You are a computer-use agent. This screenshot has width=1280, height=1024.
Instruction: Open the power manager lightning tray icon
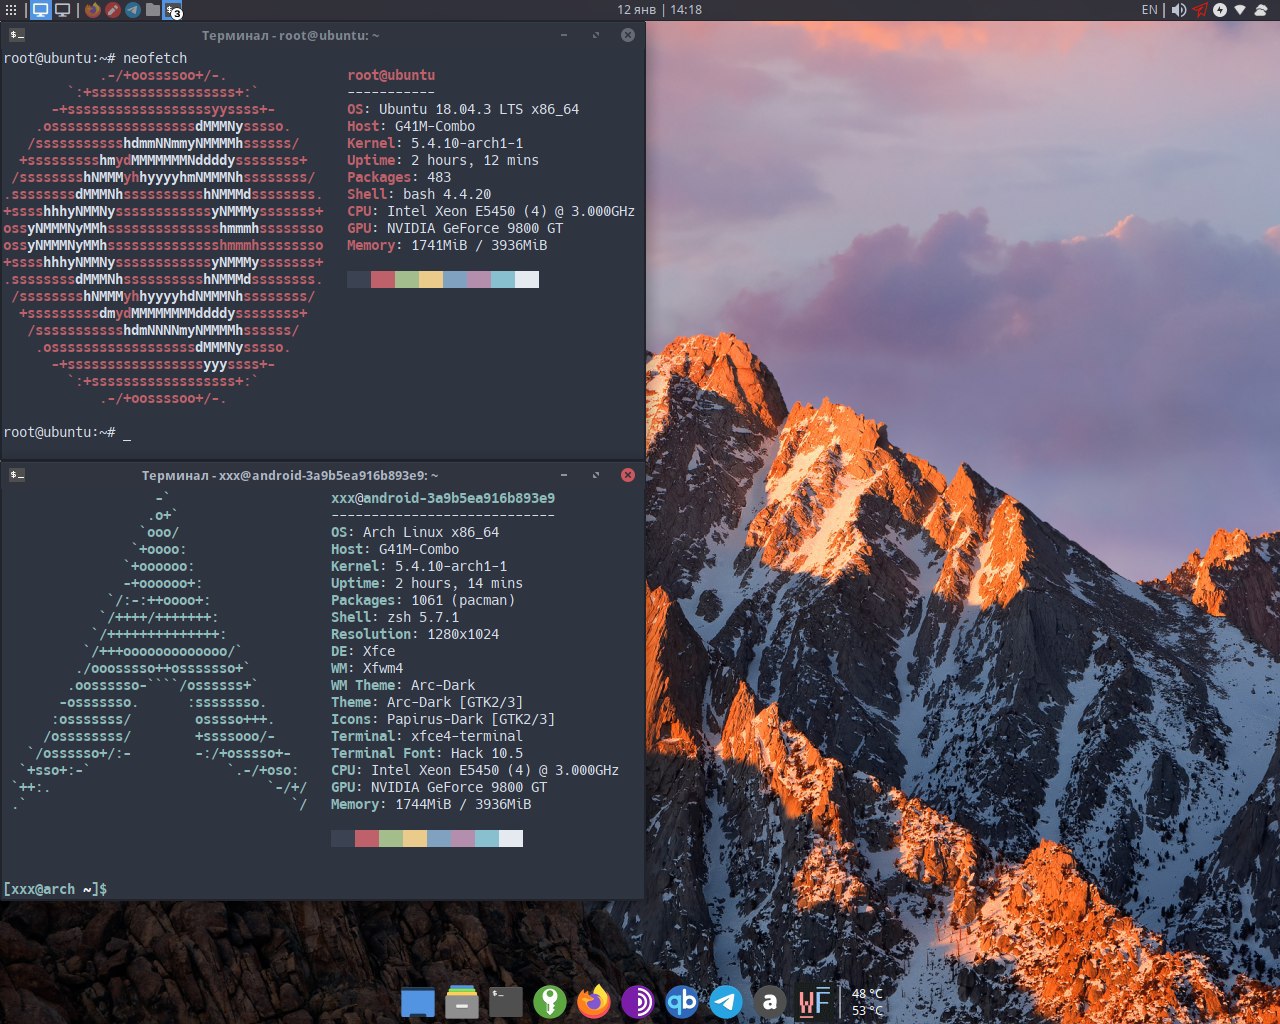[x=1220, y=10]
